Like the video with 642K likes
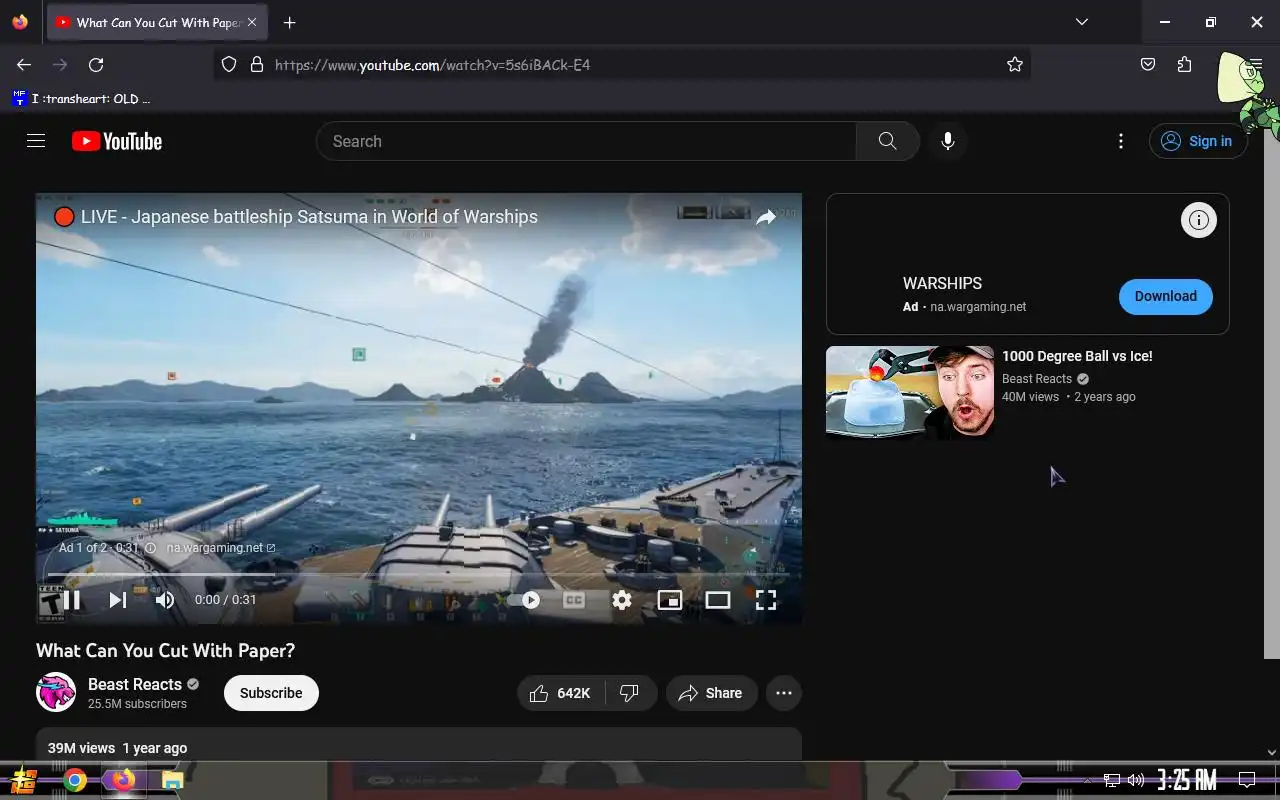 (x=560, y=693)
